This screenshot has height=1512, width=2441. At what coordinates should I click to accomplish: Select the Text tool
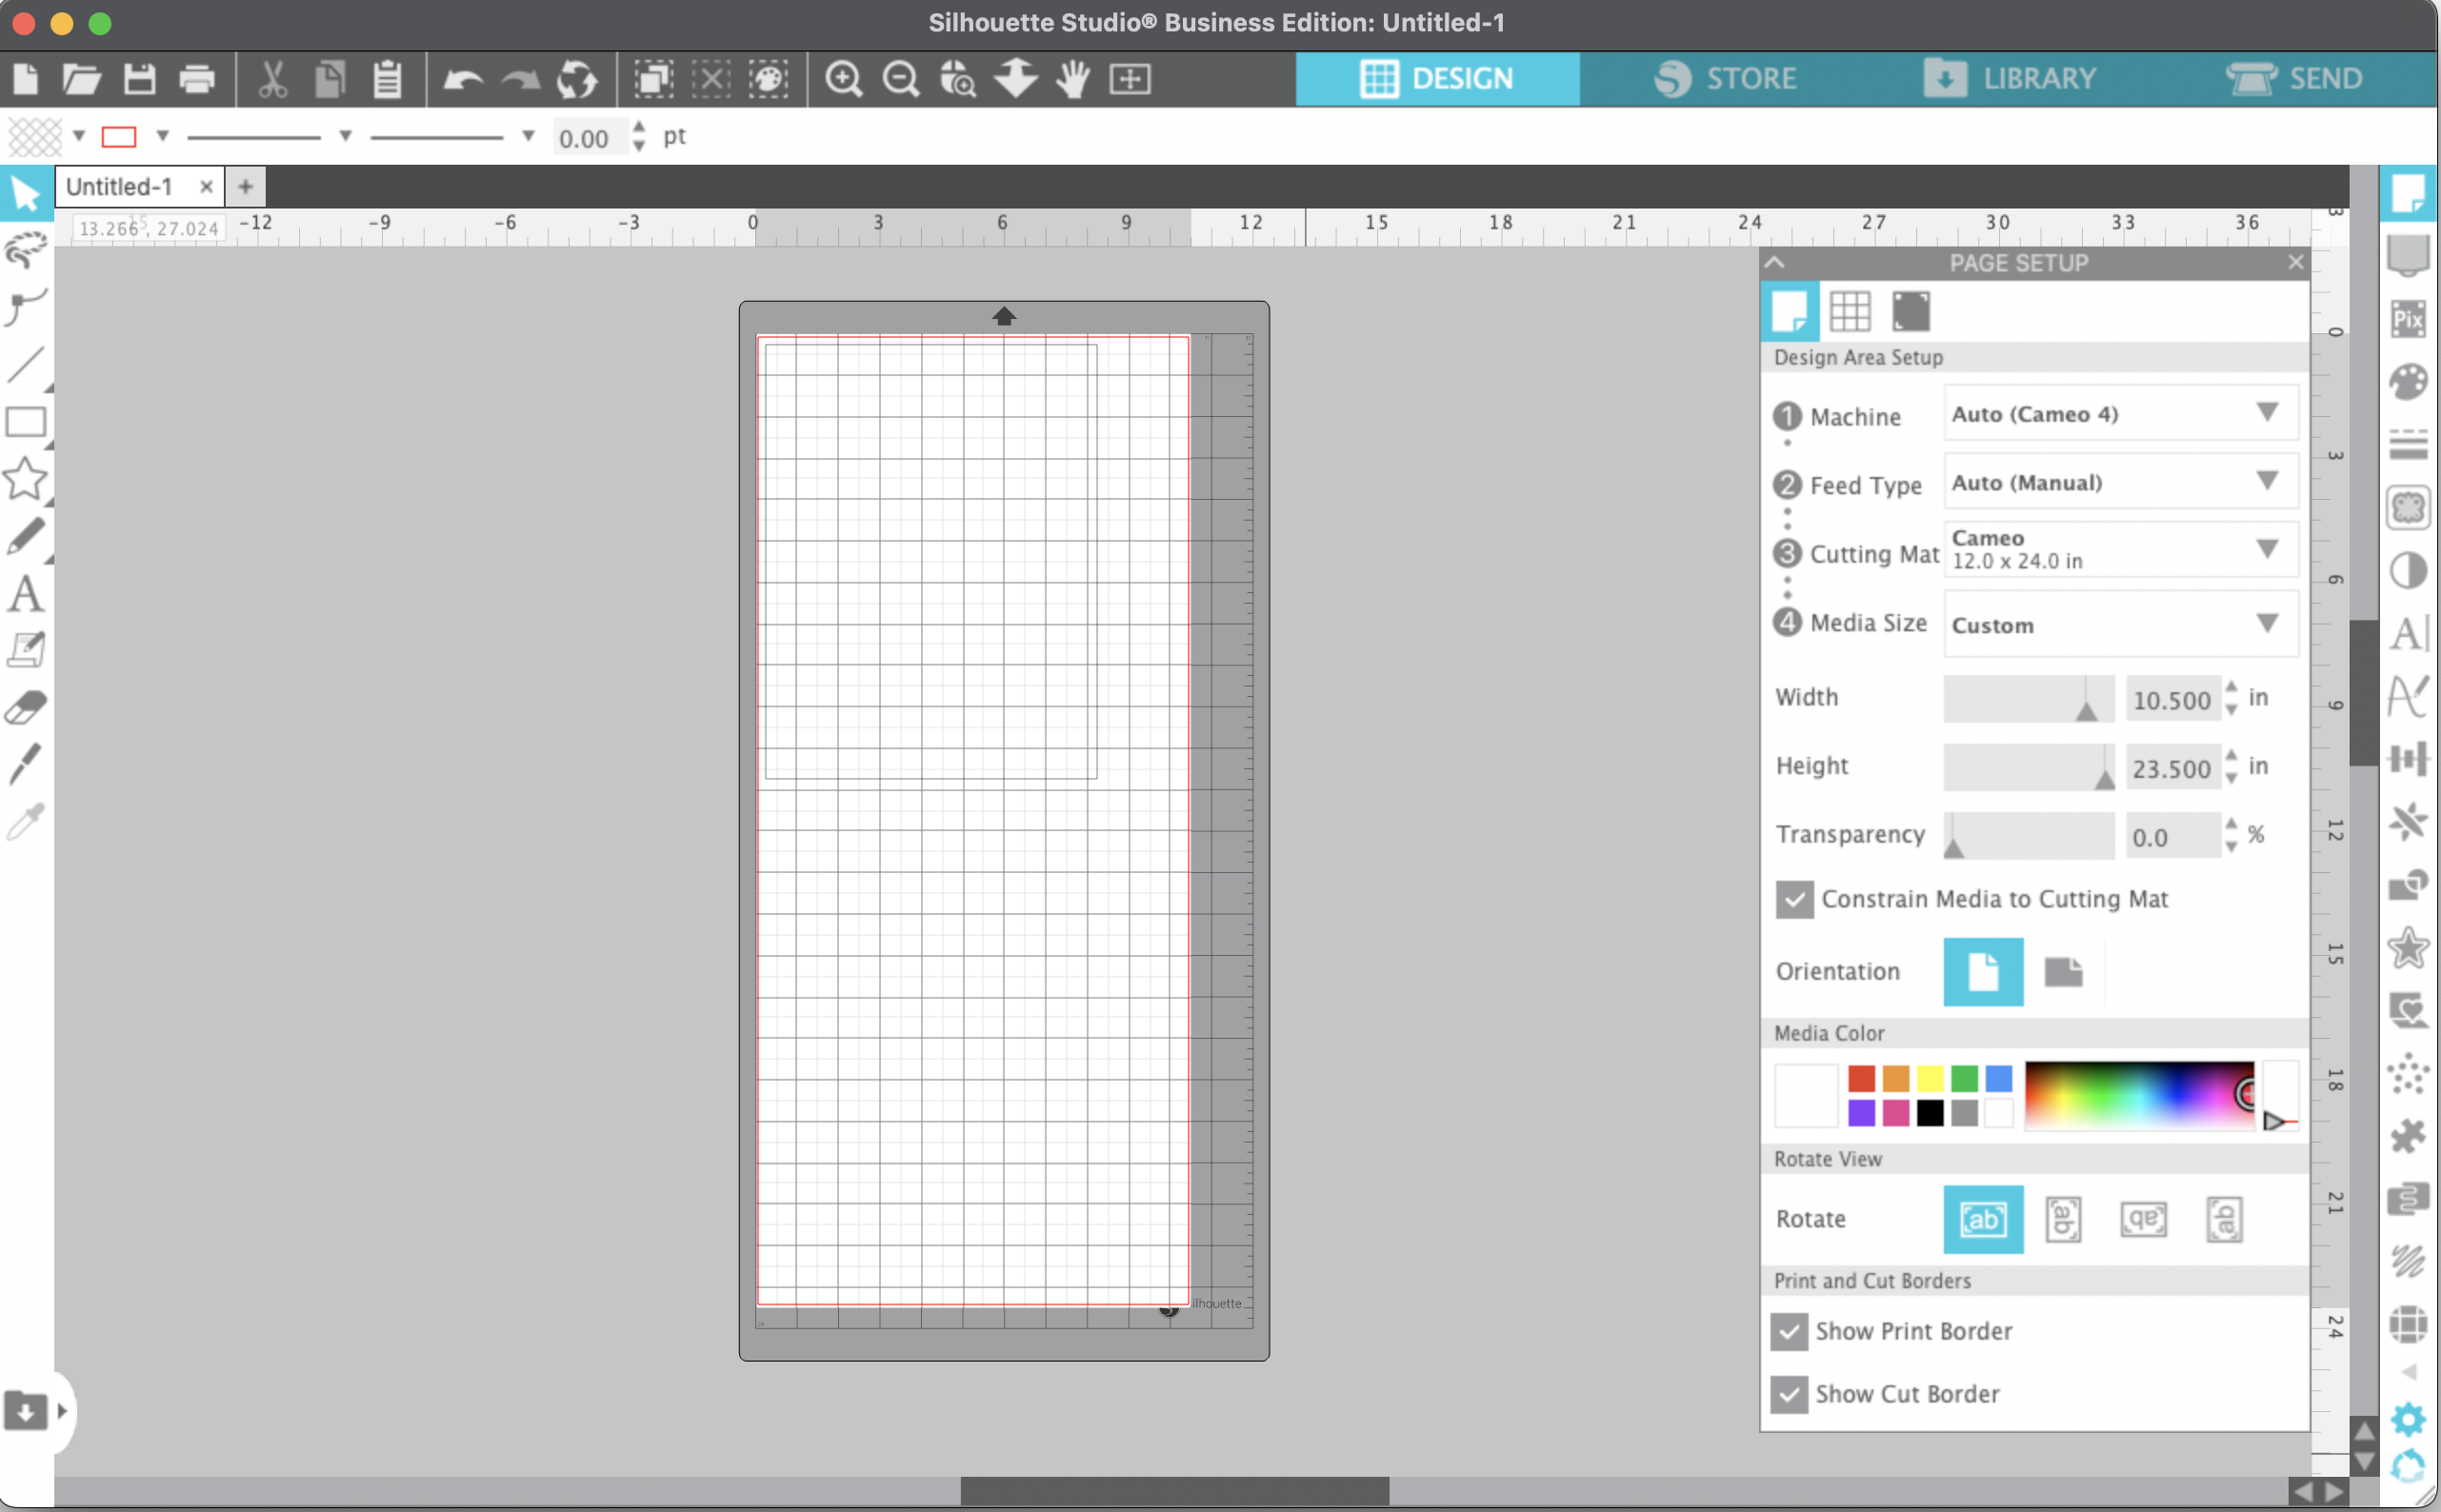pos(26,593)
